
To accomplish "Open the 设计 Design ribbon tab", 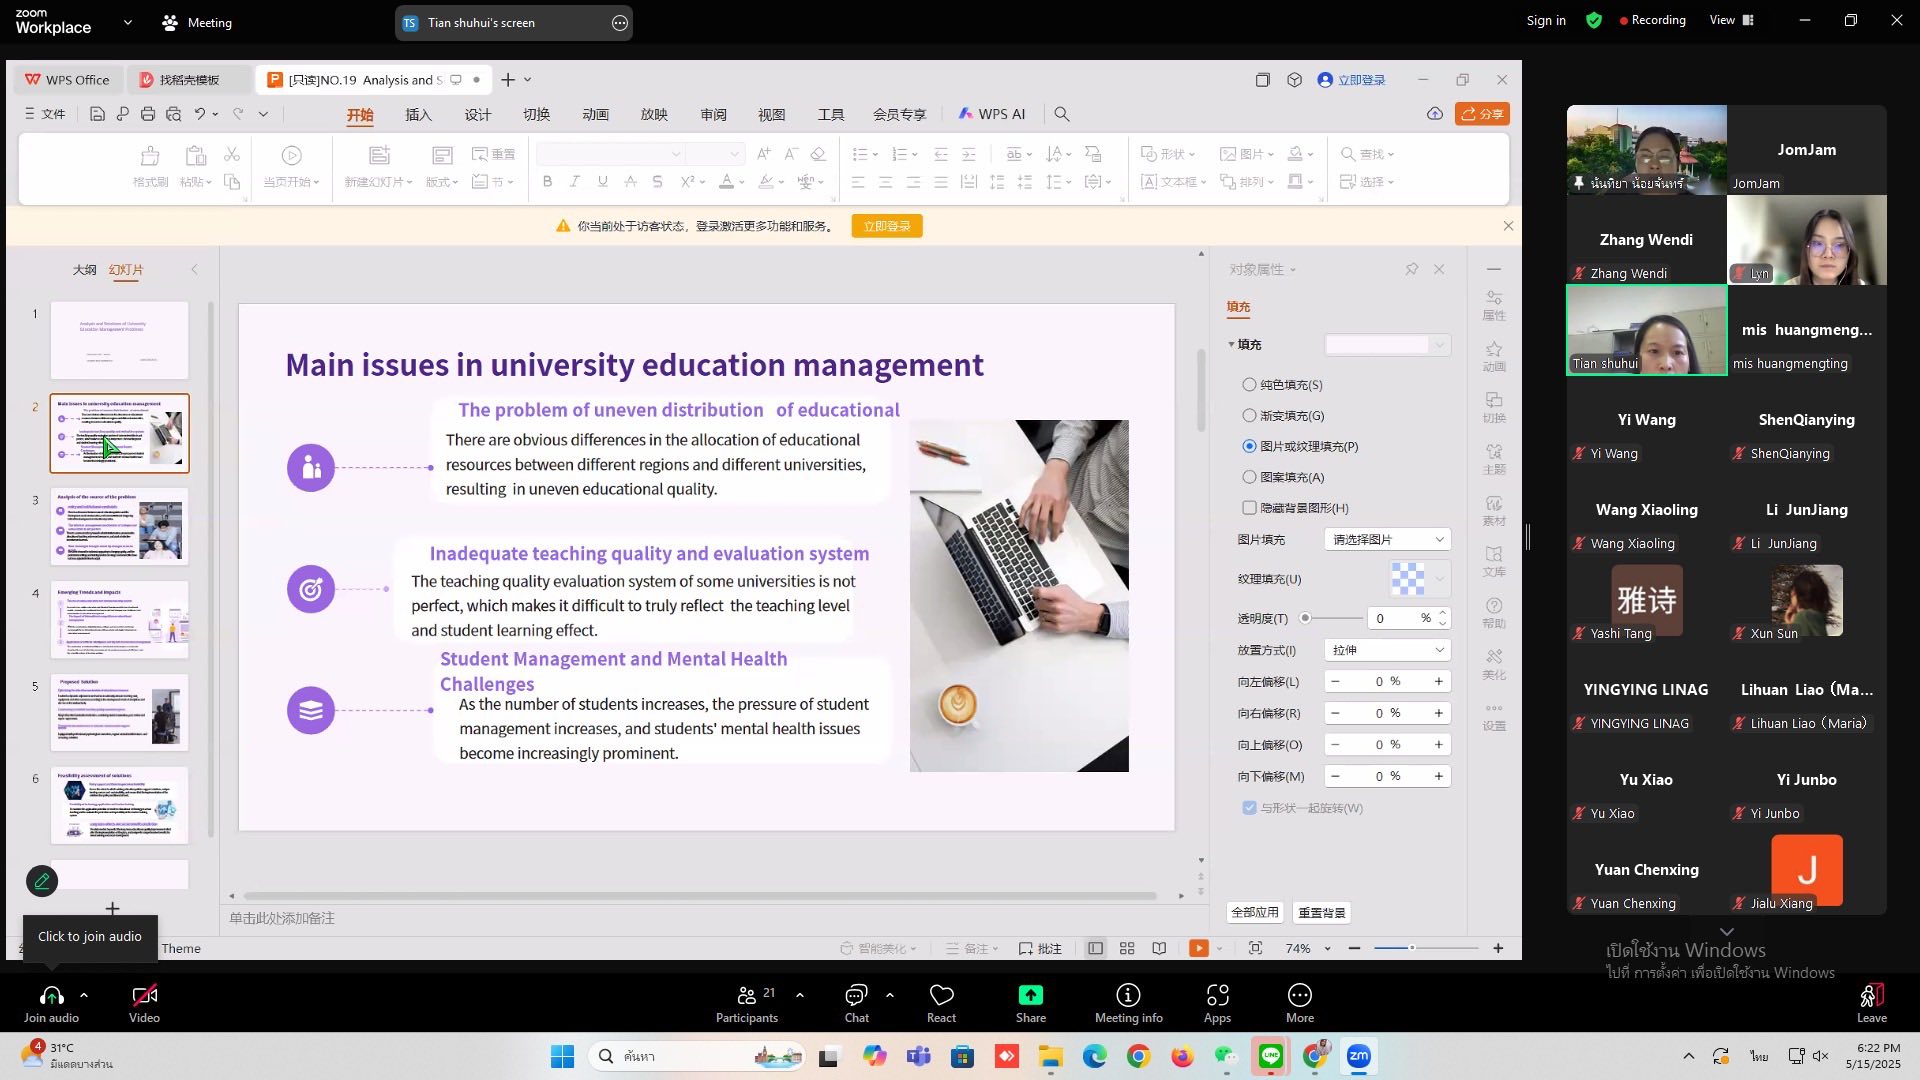I will click(477, 114).
